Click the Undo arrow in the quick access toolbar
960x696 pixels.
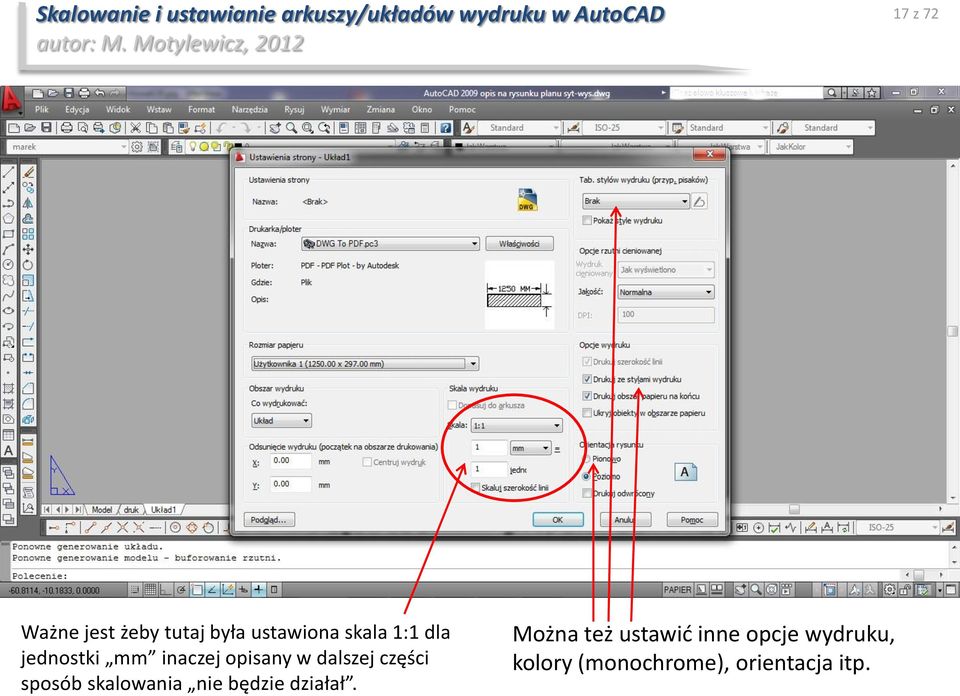point(100,93)
